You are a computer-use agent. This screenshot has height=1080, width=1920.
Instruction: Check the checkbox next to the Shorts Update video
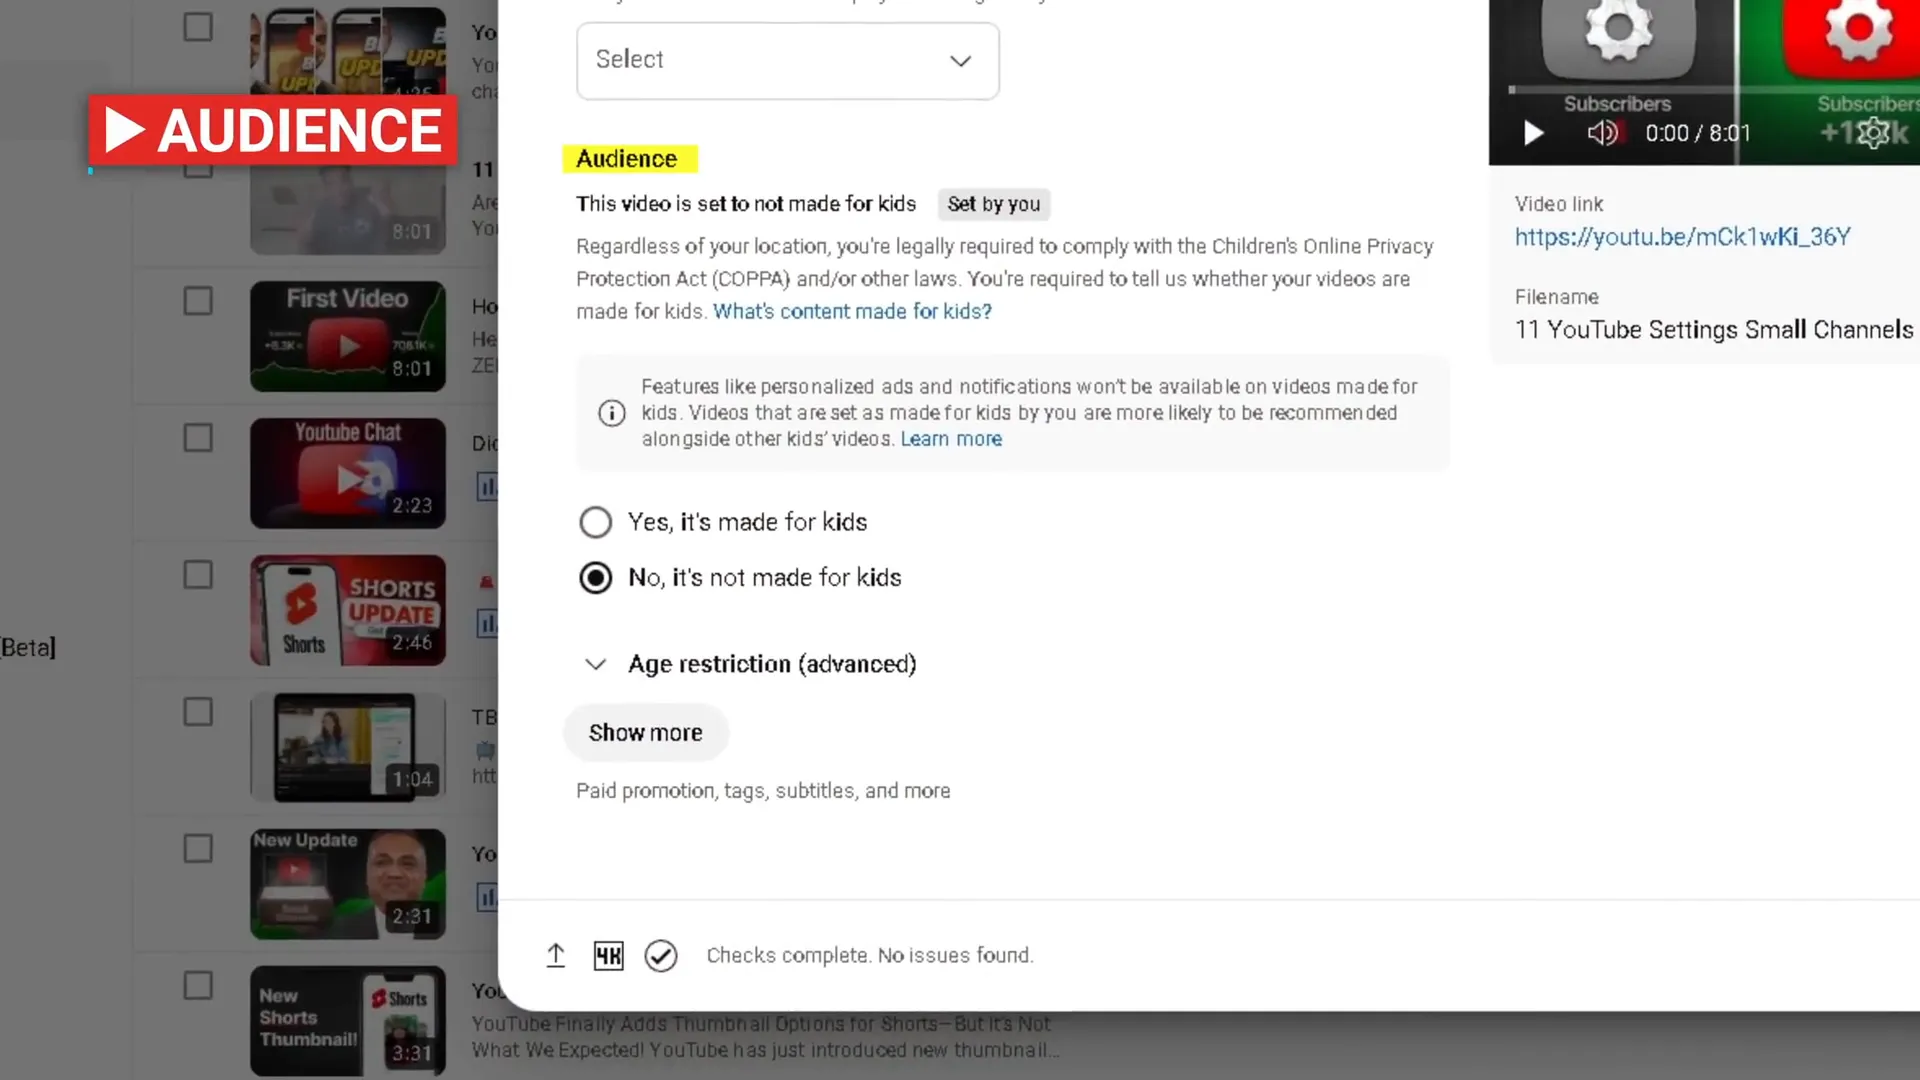(197, 574)
